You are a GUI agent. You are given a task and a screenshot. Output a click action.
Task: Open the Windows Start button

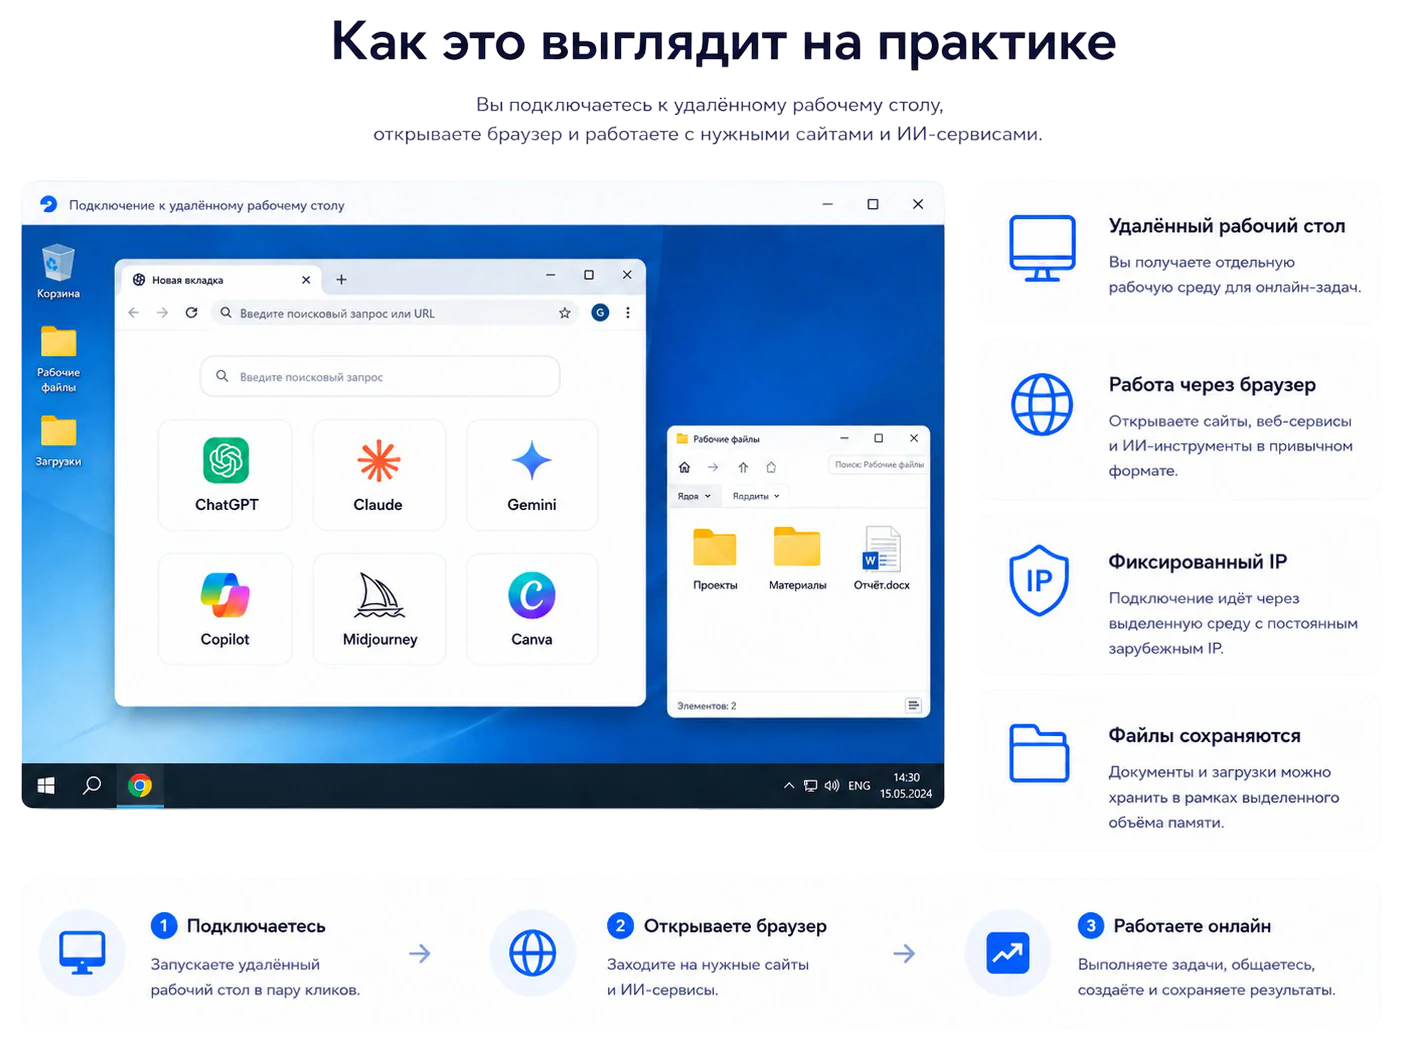tap(46, 786)
